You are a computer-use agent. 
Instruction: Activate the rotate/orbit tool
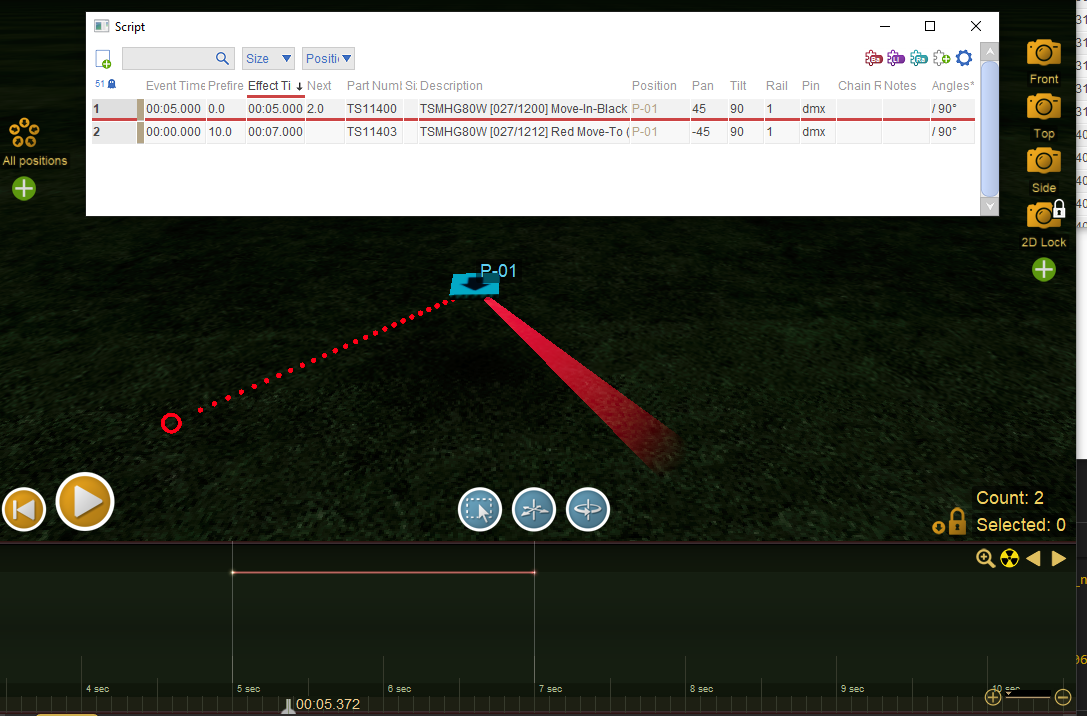[x=588, y=510]
